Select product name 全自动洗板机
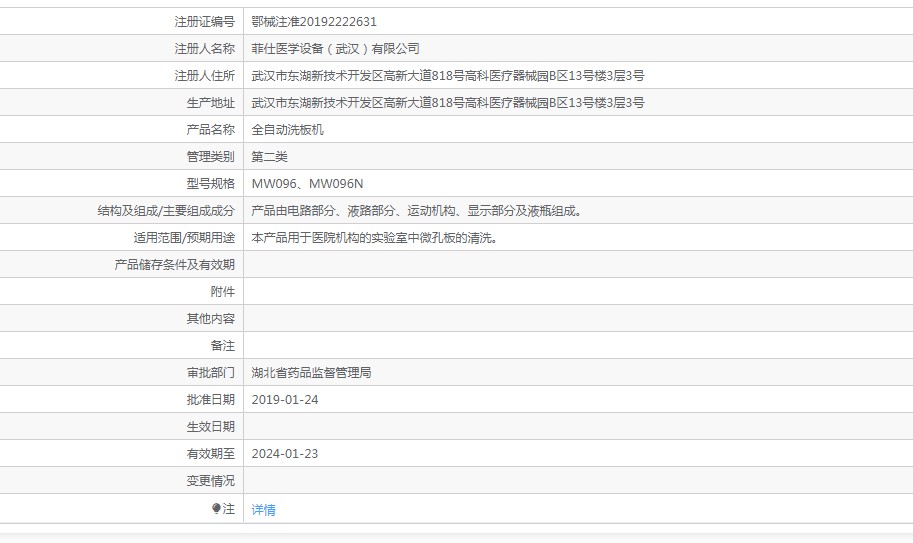 287,129
